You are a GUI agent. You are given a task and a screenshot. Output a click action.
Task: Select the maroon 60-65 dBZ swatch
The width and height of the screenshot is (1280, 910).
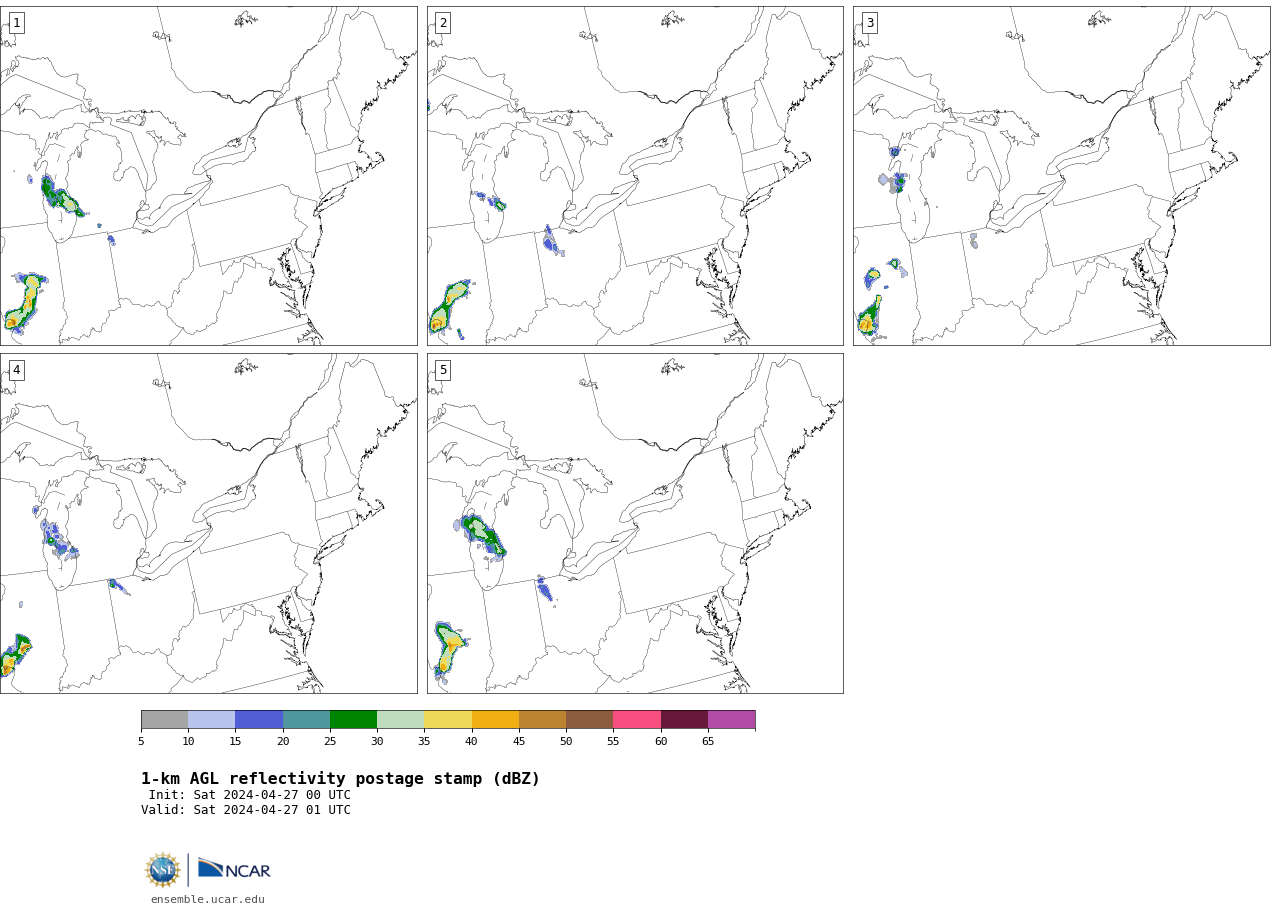coord(684,720)
